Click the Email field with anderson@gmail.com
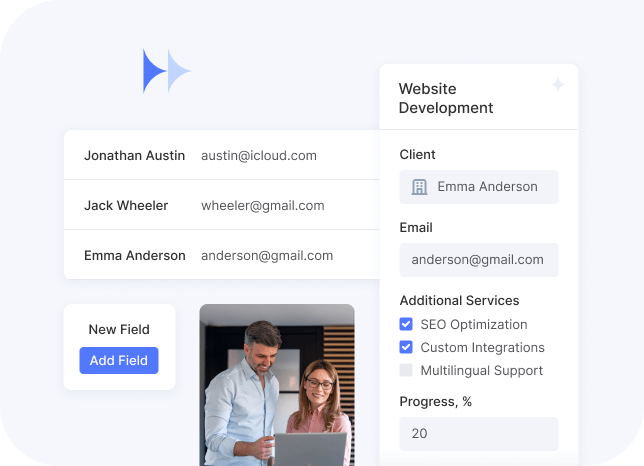This screenshot has width=644, height=466. tap(479, 260)
